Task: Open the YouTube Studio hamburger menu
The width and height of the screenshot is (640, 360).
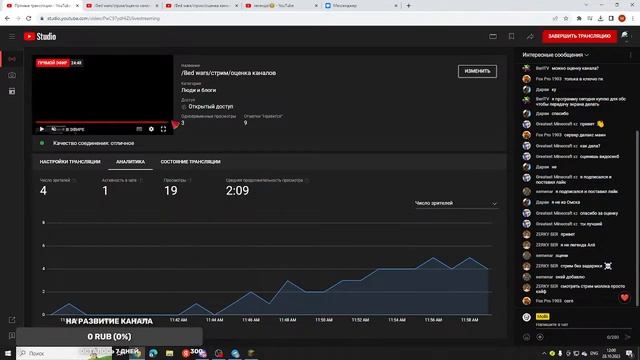Action: point(12,36)
